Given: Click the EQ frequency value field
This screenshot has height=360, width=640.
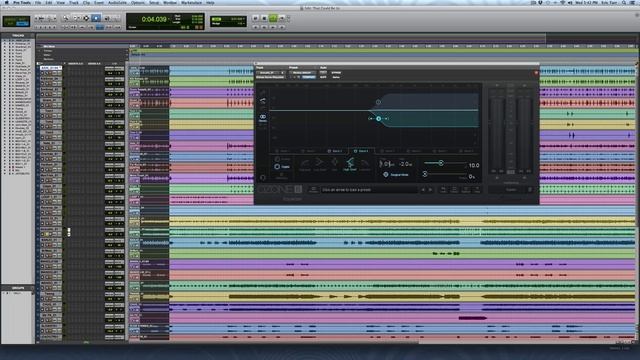Looking at the screenshot, I should [387, 164].
